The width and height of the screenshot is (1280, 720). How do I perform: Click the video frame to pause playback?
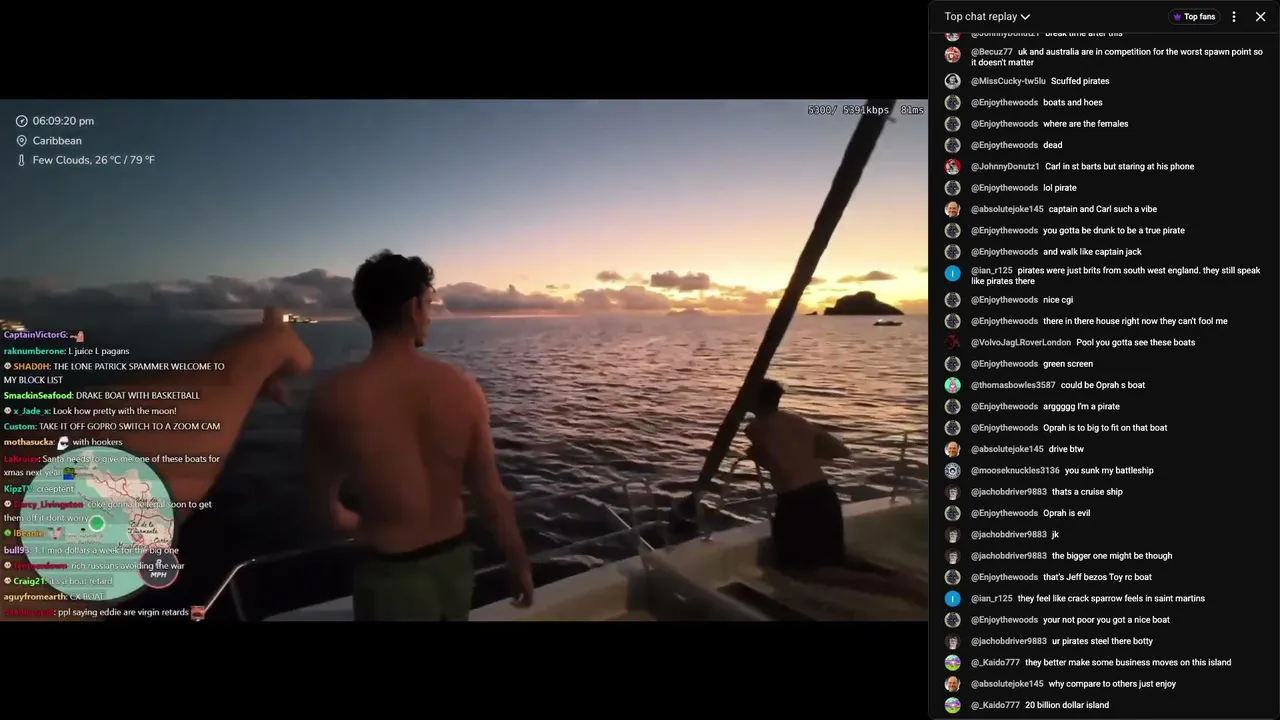(x=464, y=360)
